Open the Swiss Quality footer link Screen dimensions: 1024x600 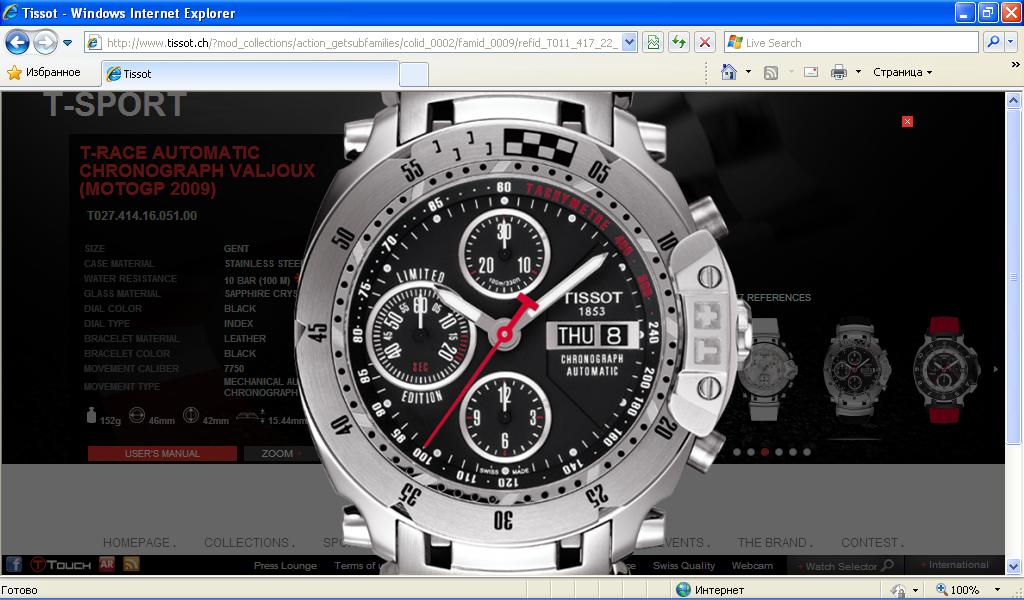pos(684,566)
